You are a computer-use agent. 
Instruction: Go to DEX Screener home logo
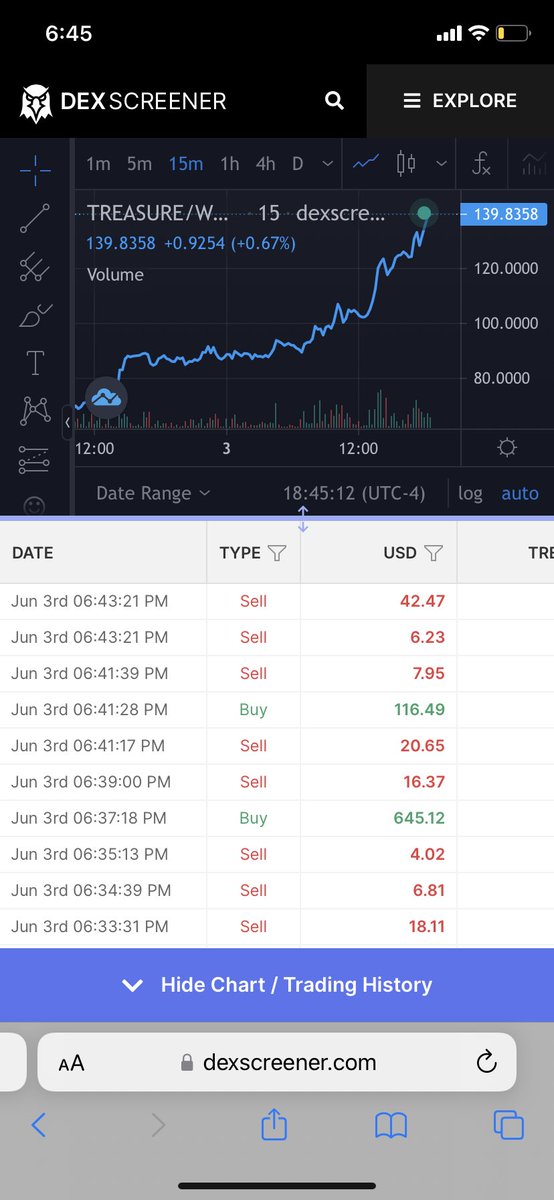tap(123, 101)
